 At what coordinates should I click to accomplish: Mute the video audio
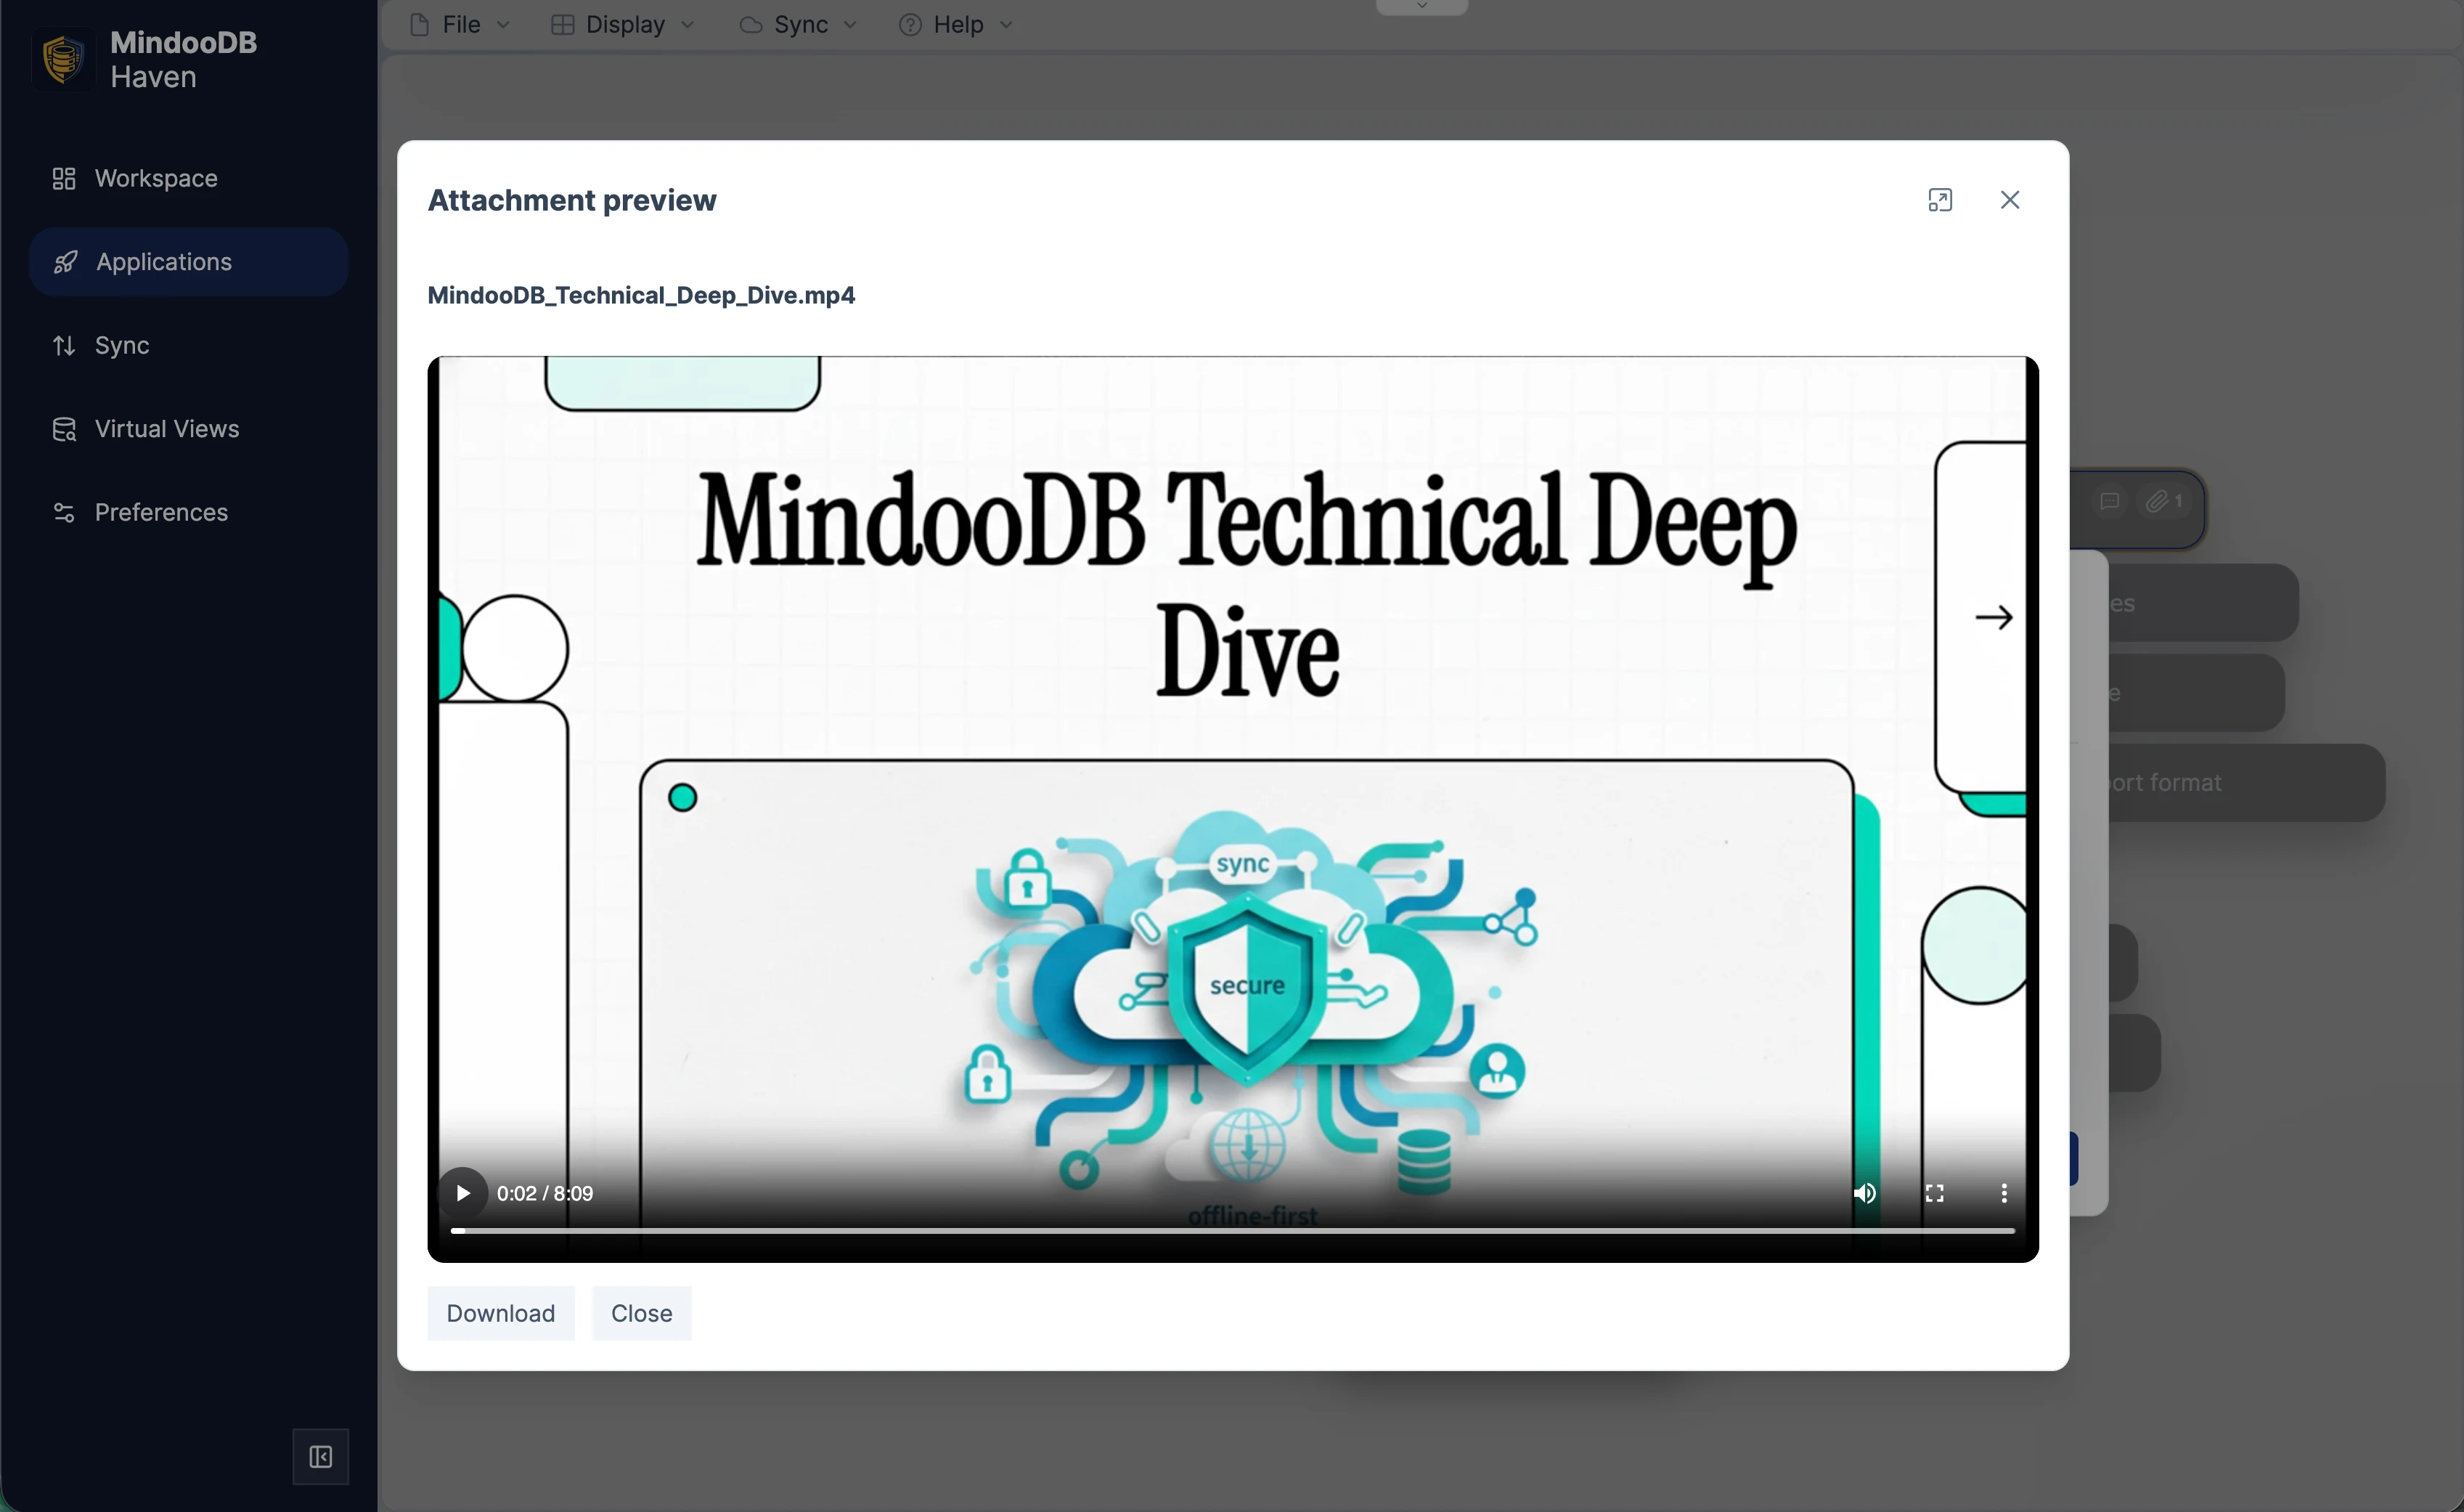point(1864,1192)
